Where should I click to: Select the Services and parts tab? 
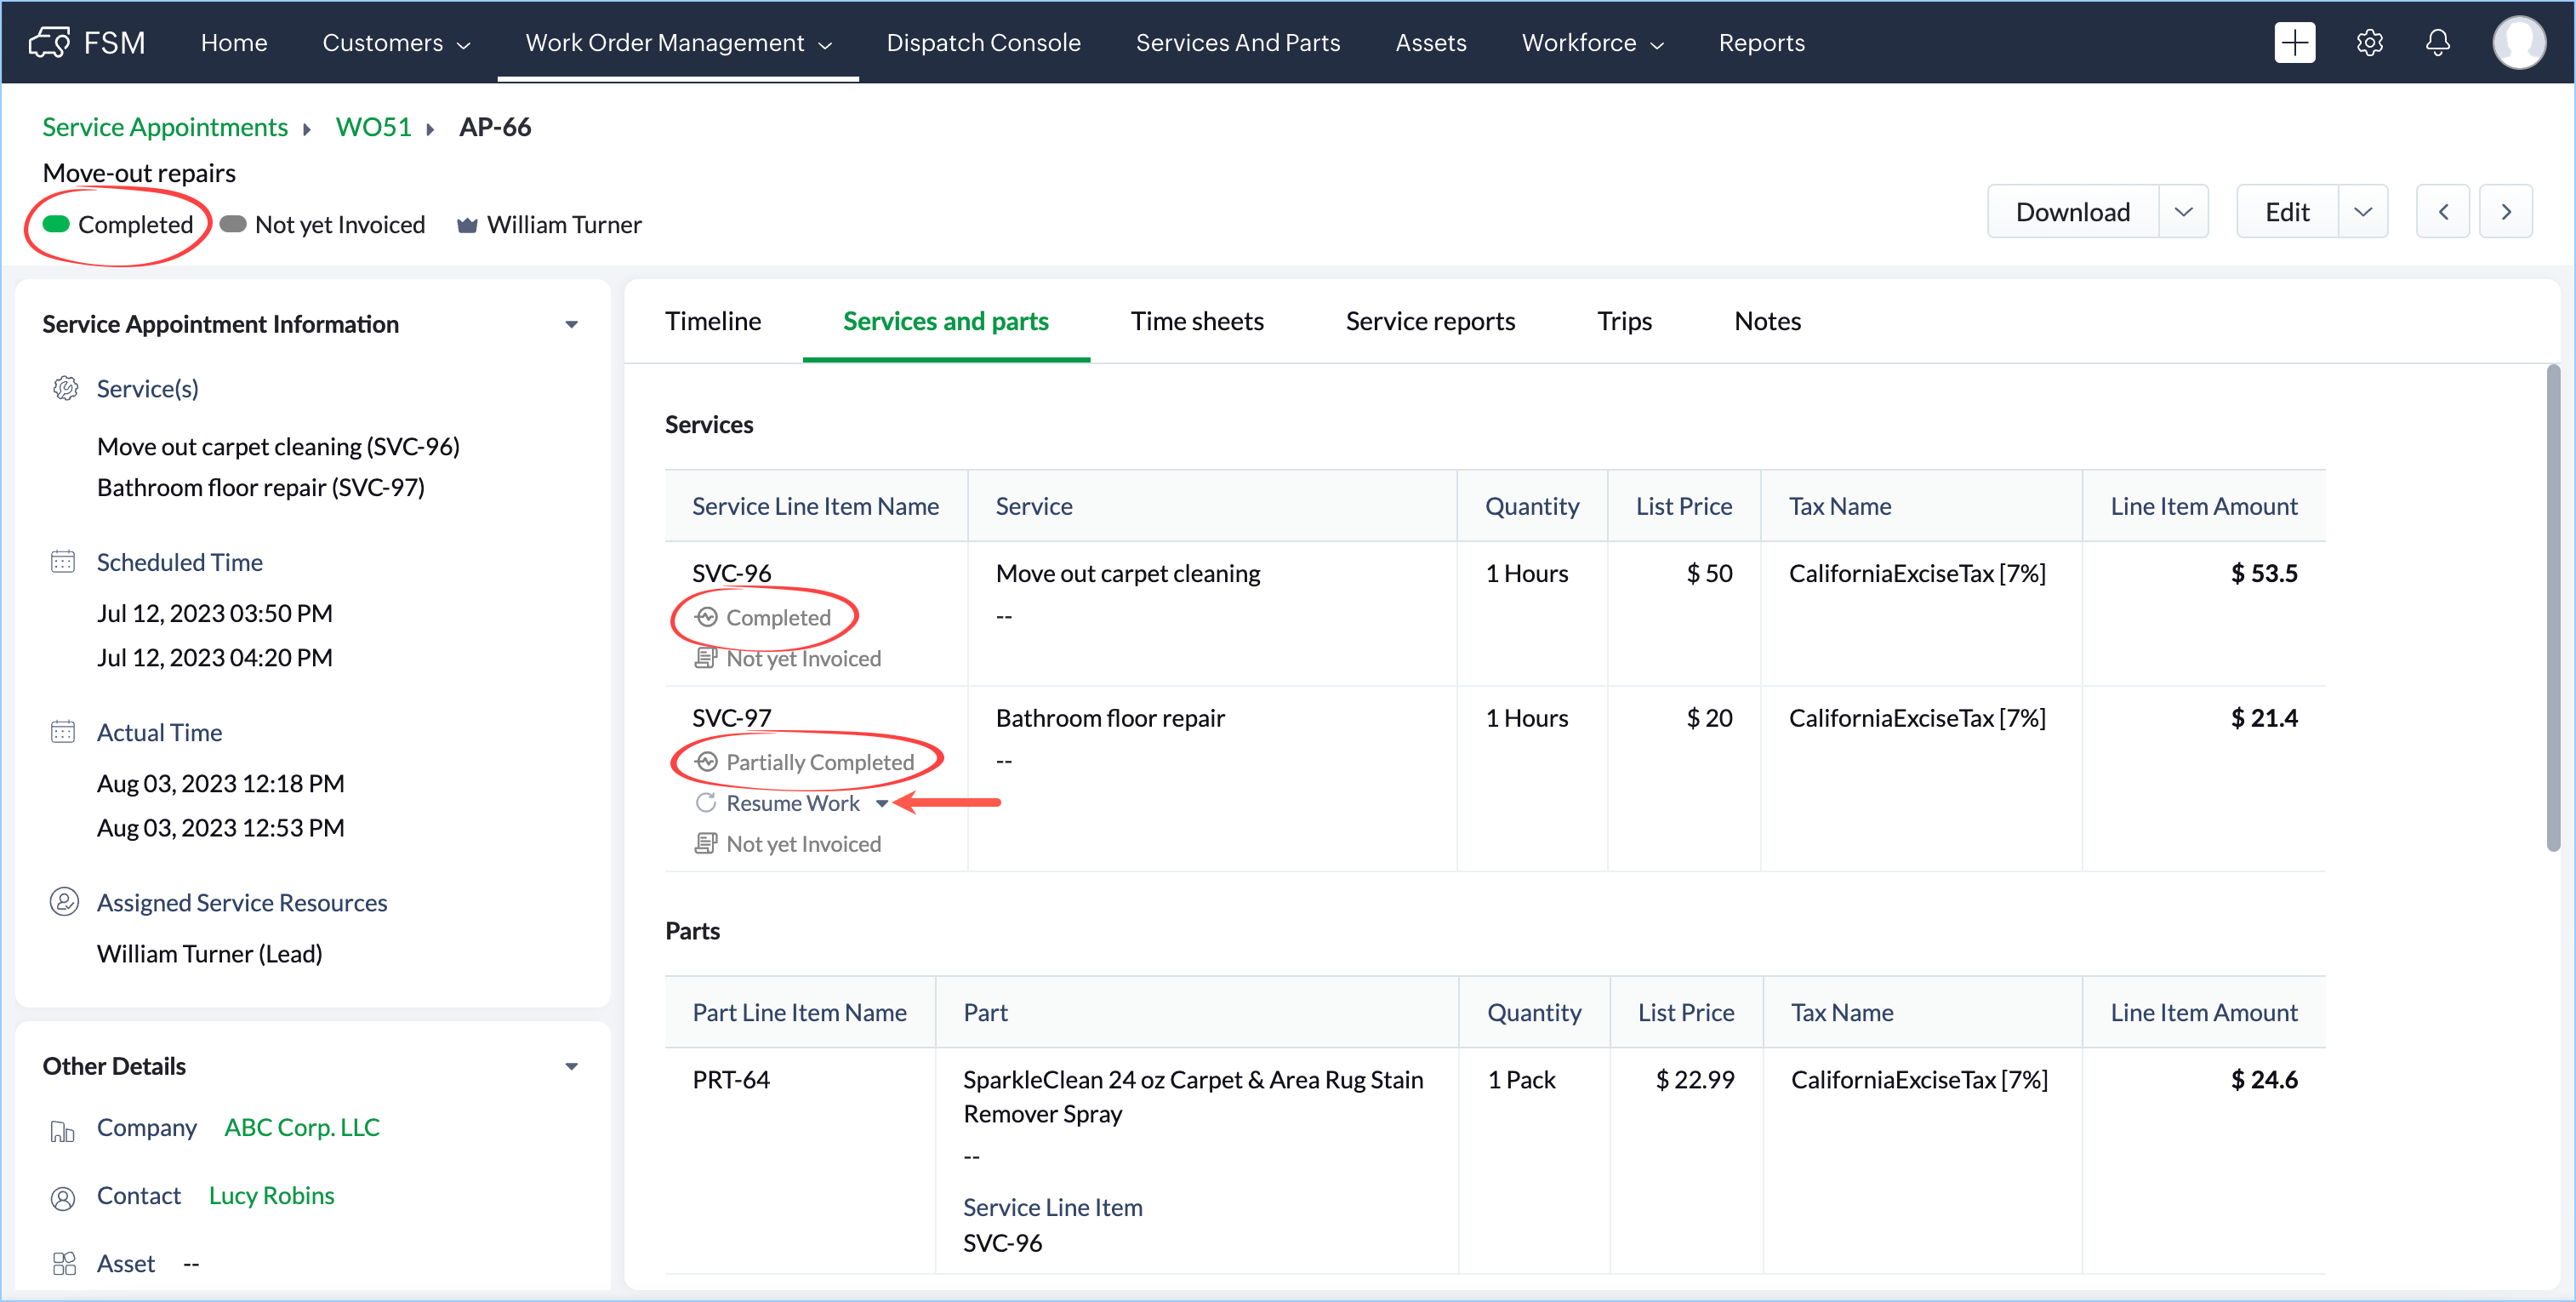coord(945,321)
